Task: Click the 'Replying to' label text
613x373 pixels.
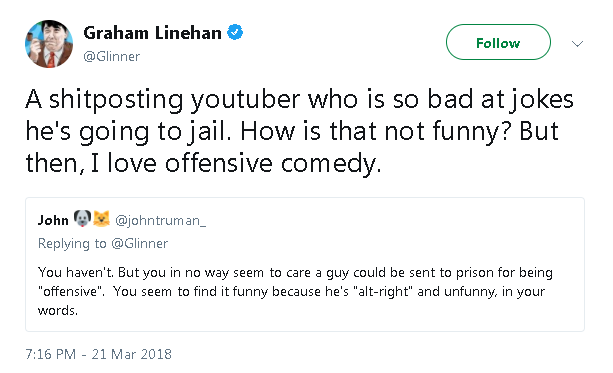Action: click(x=72, y=244)
